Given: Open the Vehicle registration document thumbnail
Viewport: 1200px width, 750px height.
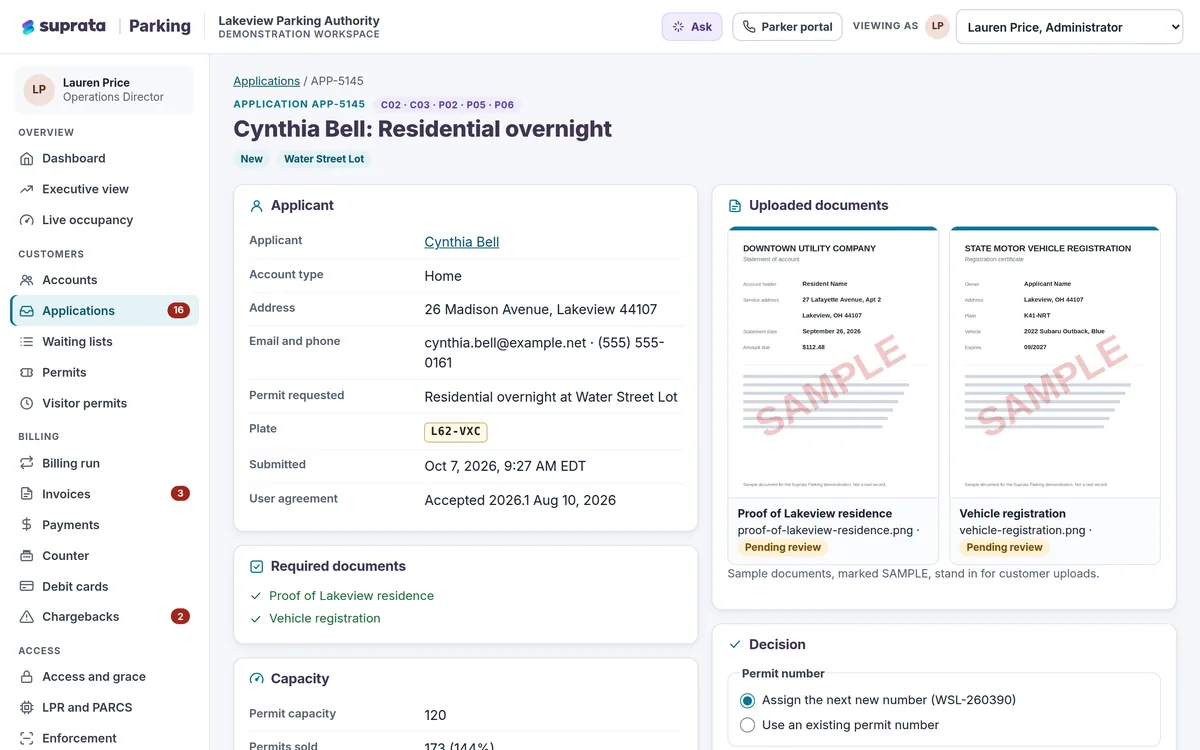Looking at the screenshot, I should click(x=1055, y=361).
